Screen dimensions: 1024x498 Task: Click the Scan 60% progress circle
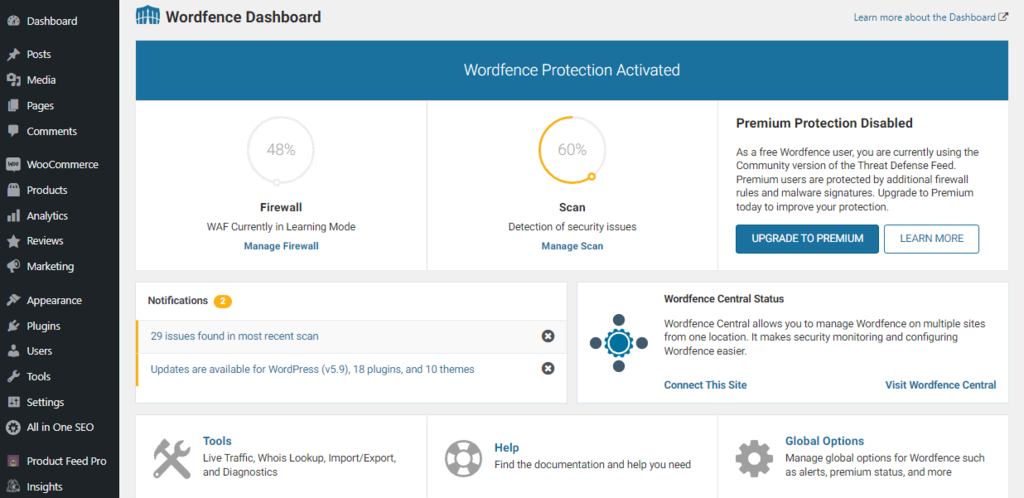click(572, 150)
